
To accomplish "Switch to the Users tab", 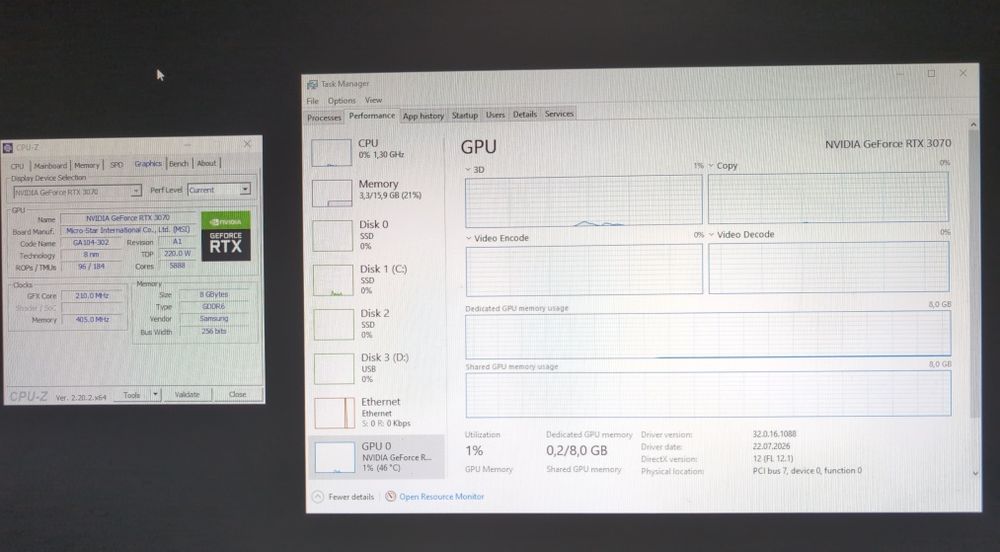I will coord(495,115).
